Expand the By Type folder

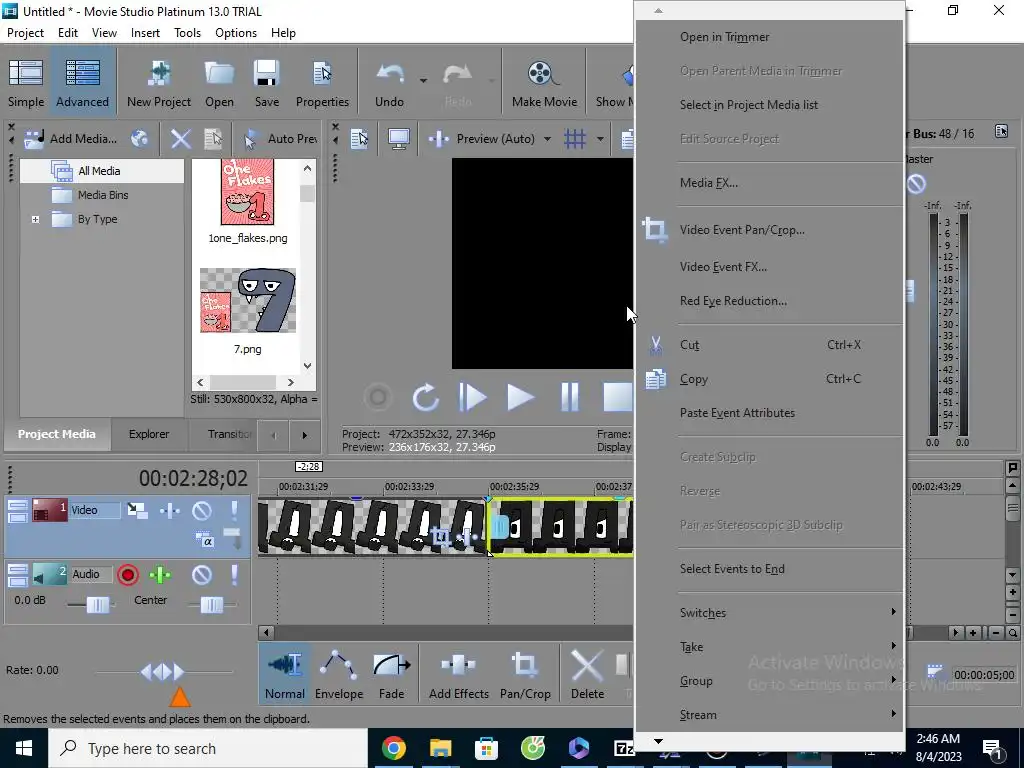[x=36, y=219]
